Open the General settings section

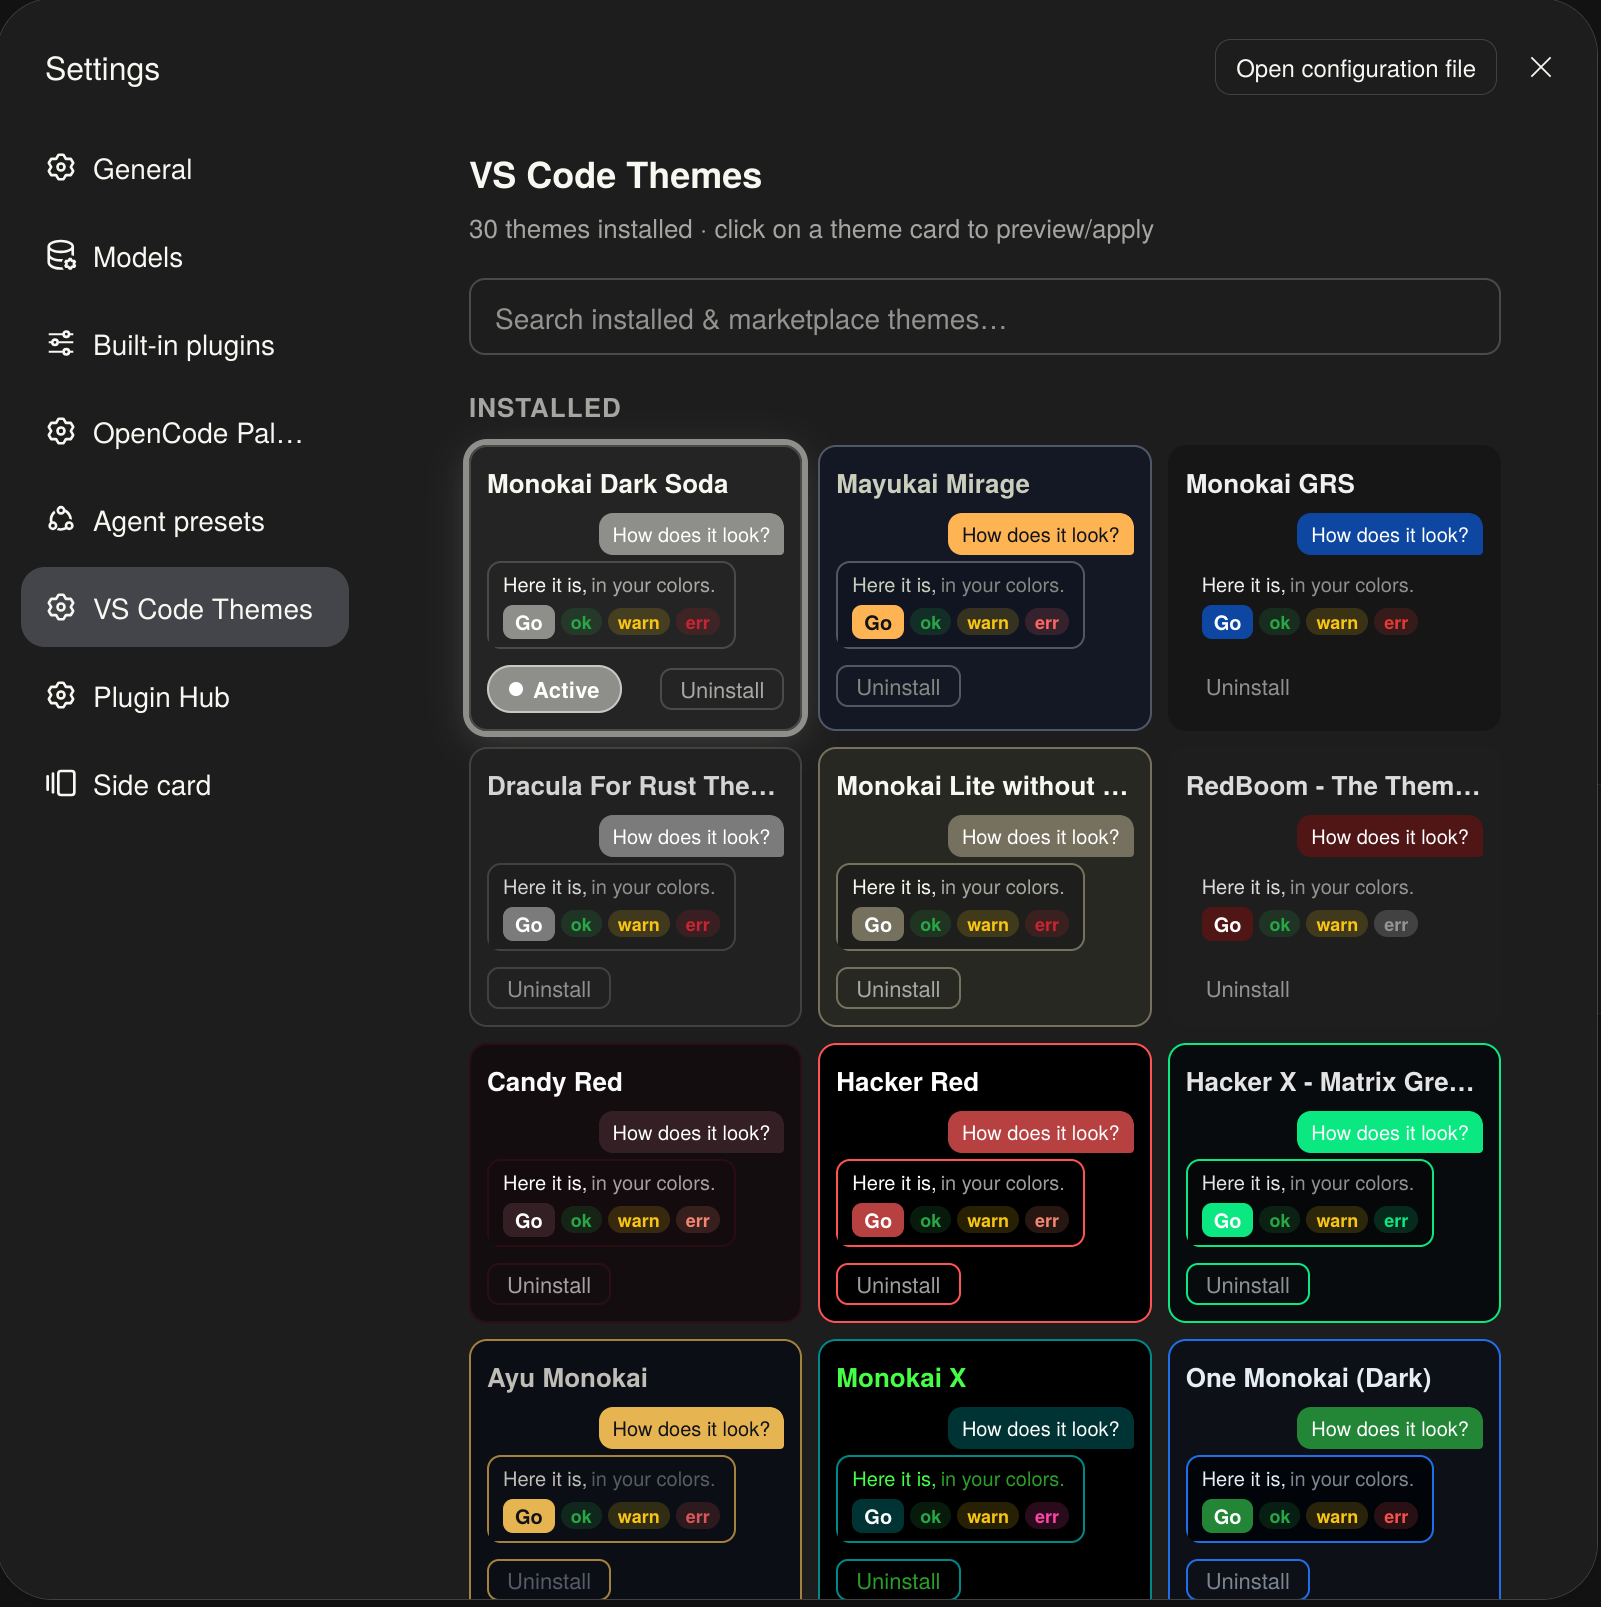185,169
